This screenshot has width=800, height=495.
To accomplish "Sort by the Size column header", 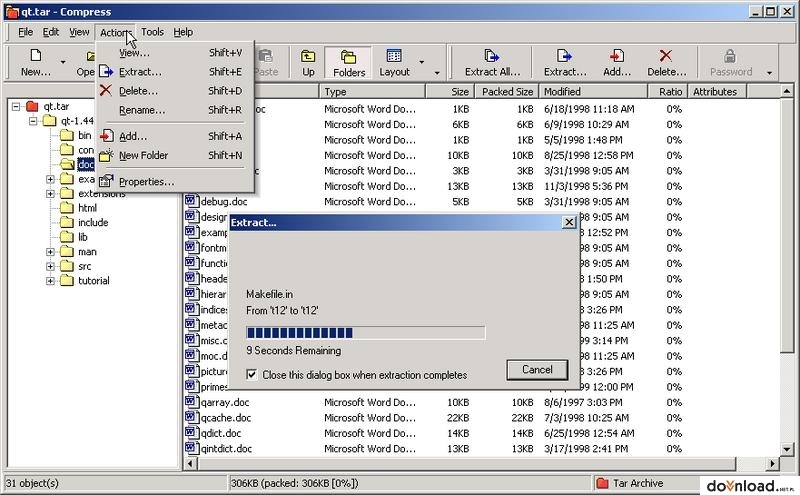I will point(451,92).
